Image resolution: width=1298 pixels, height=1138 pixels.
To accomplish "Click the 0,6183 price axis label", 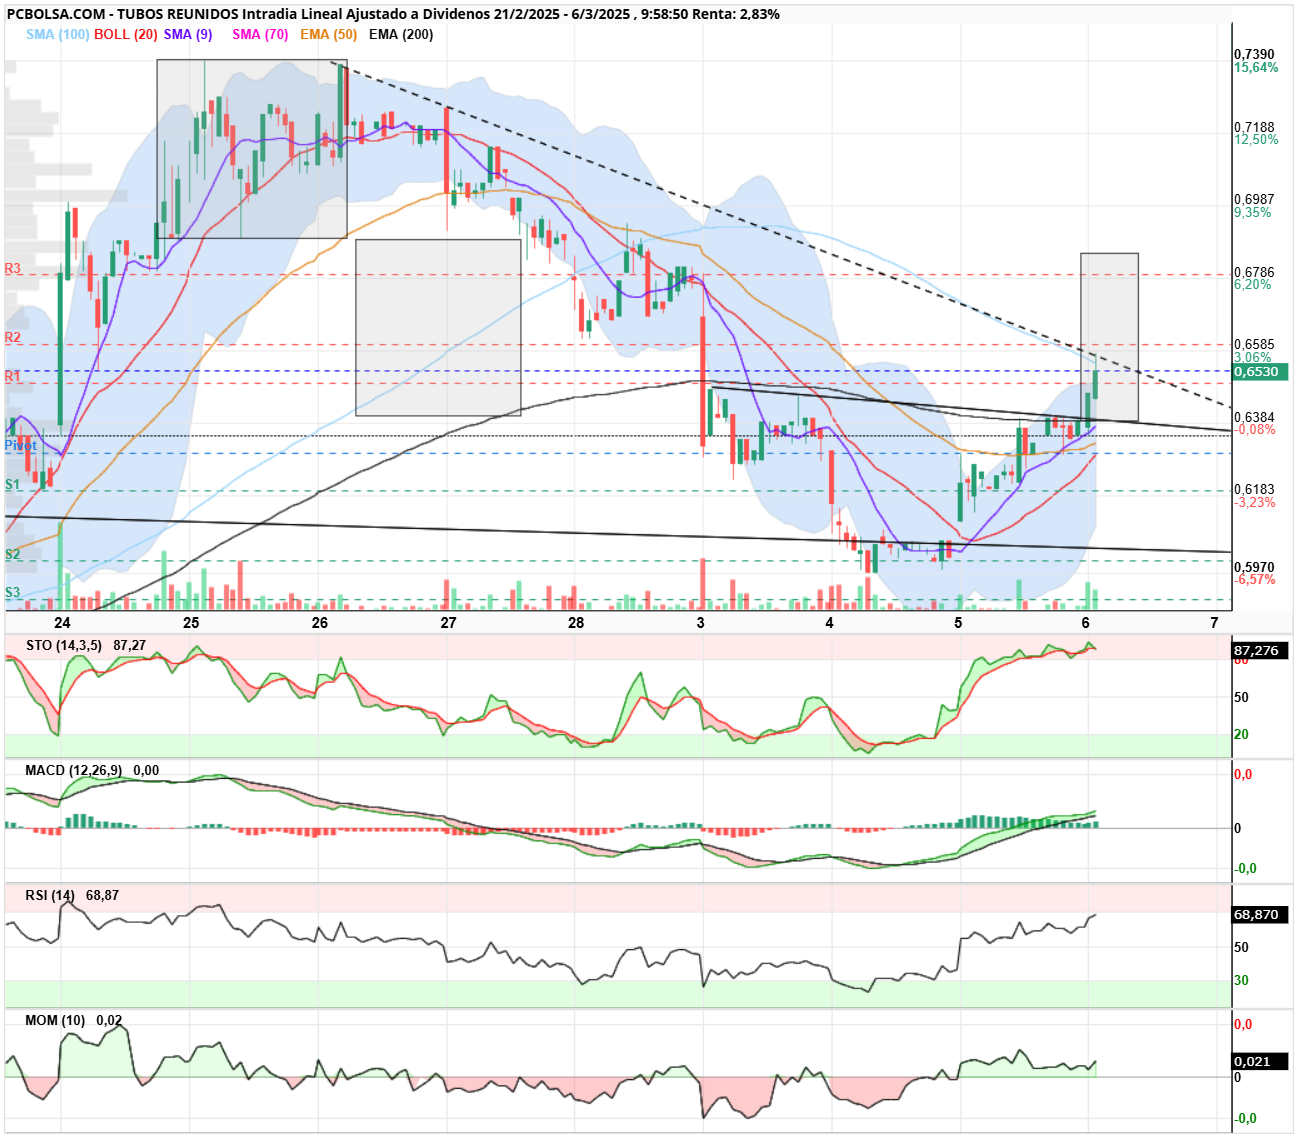I will [x=1254, y=490].
